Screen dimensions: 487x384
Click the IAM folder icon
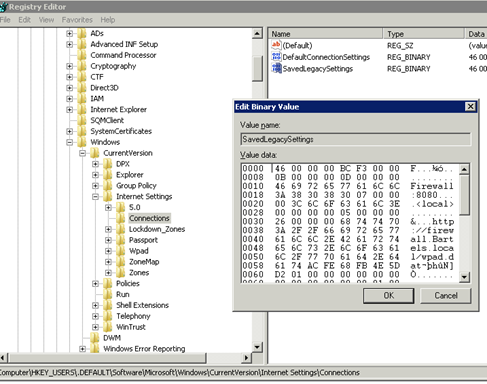(x=82, y=99)
